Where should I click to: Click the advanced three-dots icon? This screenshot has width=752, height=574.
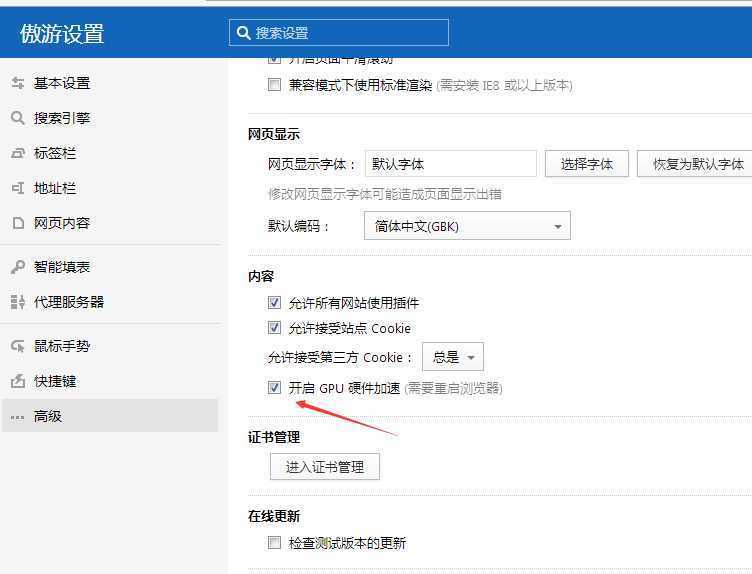(x=18, y=417)
